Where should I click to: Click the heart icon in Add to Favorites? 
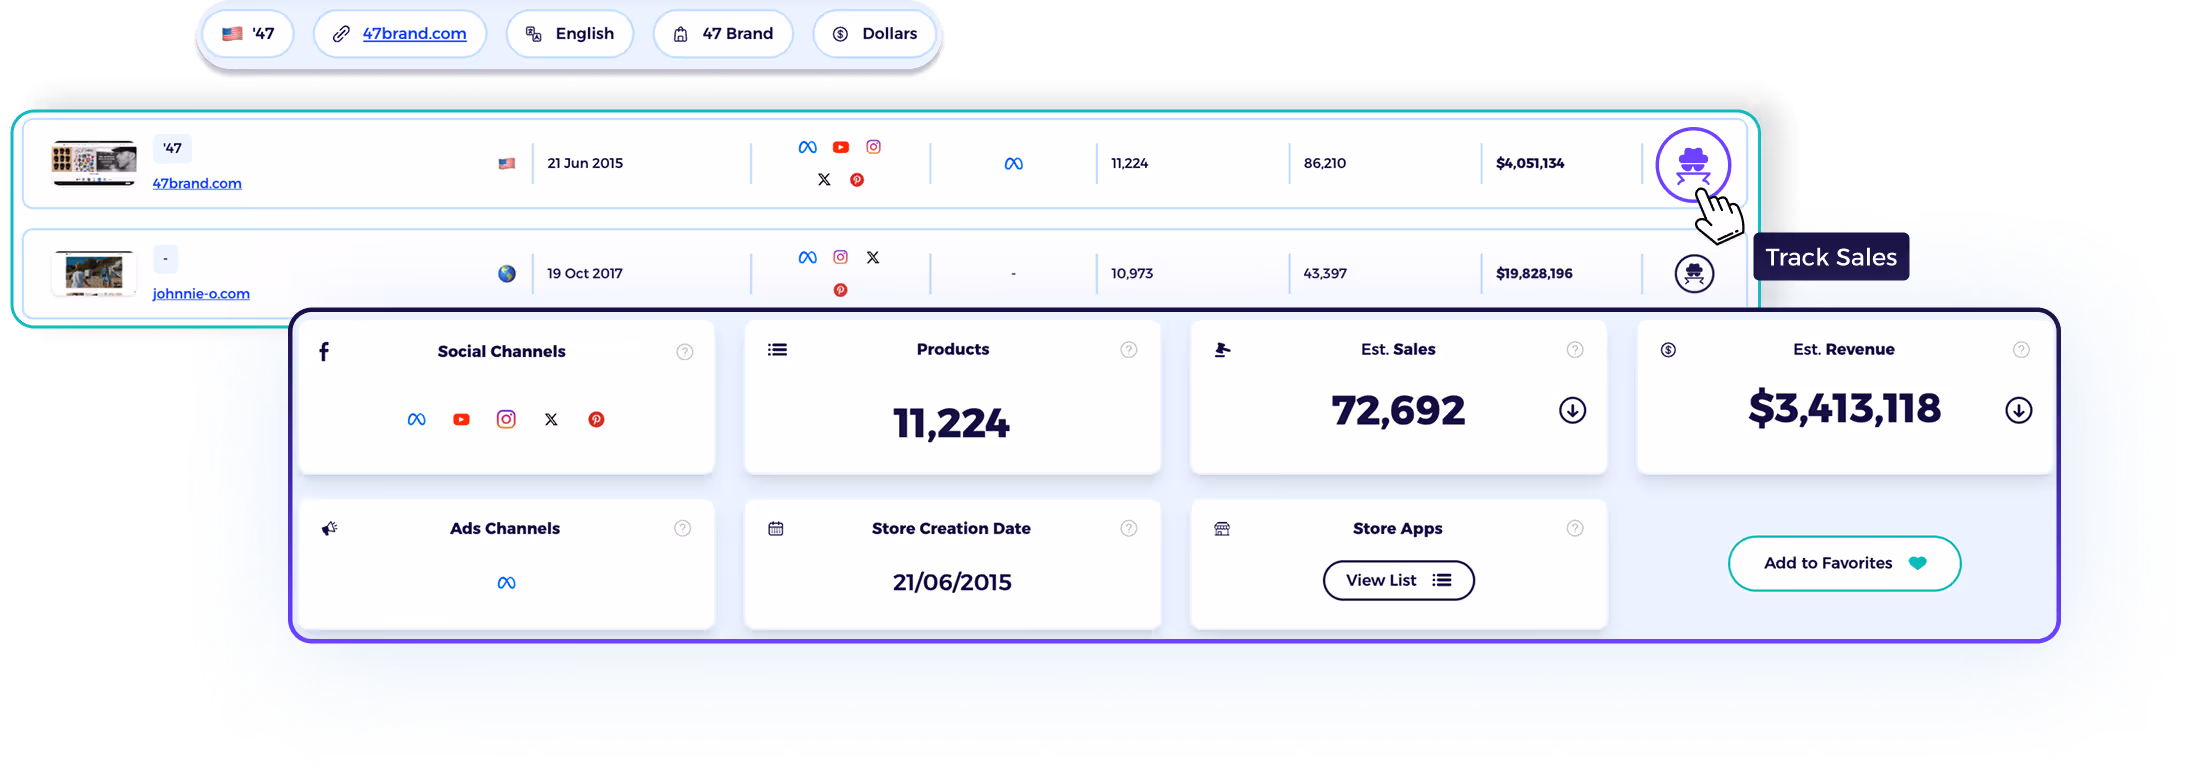(x=1917, y=563)
